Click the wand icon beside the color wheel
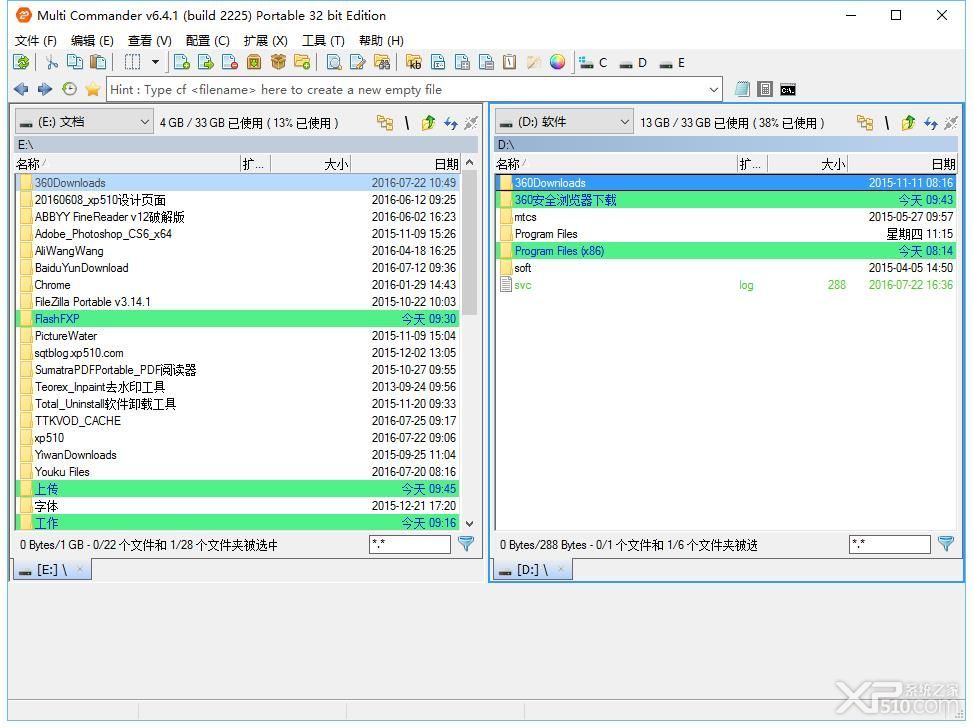 534,62
